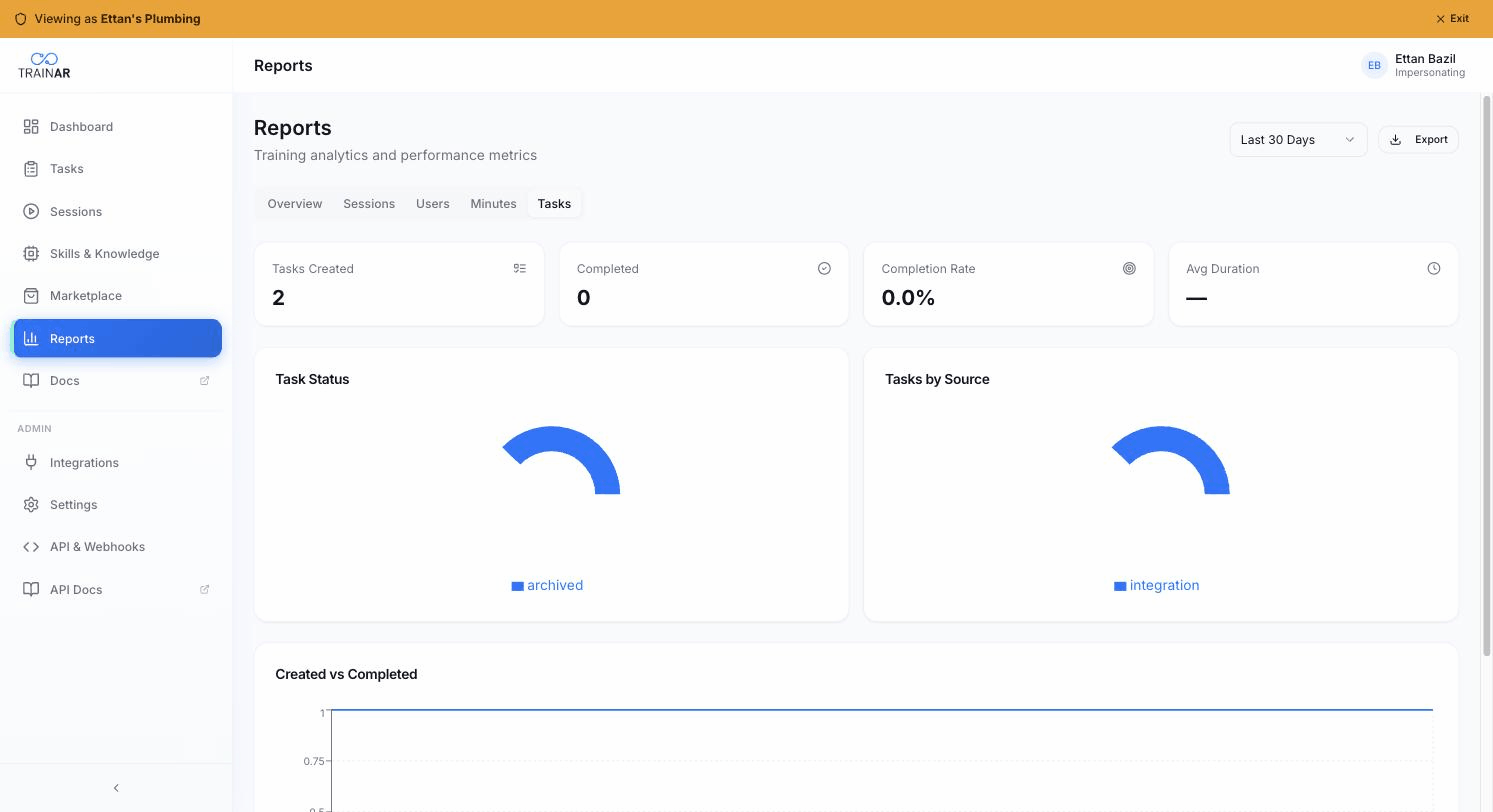Click the Task Status card title
Screen dimensions: 1493x812
(312, 380)
